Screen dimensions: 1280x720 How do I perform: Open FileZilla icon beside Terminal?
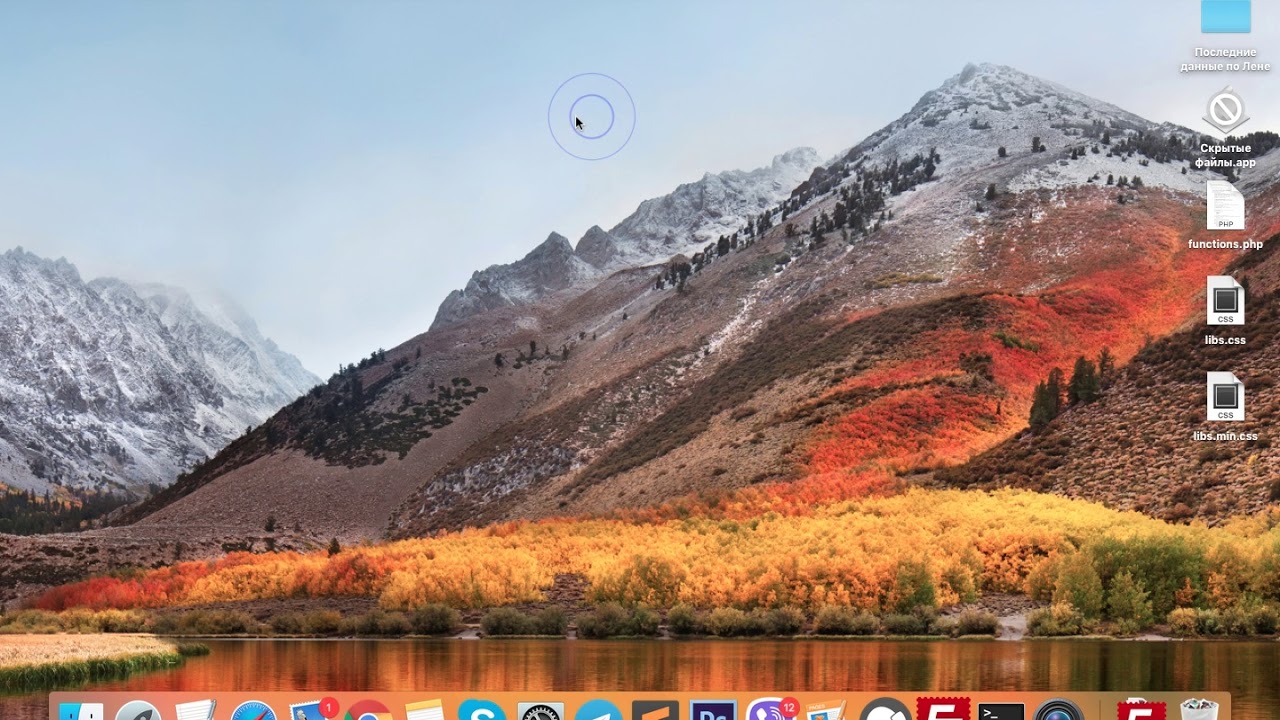coord(943,710)
